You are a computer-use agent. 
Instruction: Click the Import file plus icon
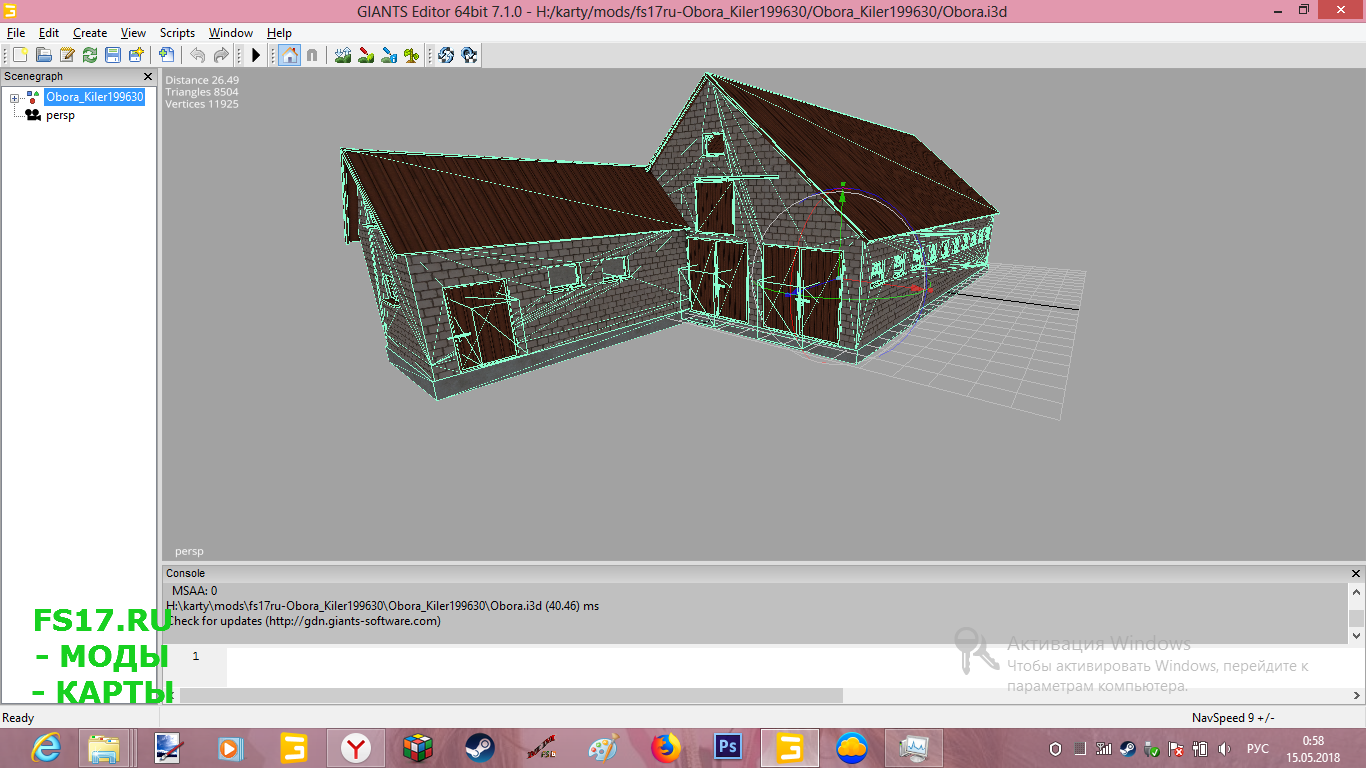(x=166, y=55)
